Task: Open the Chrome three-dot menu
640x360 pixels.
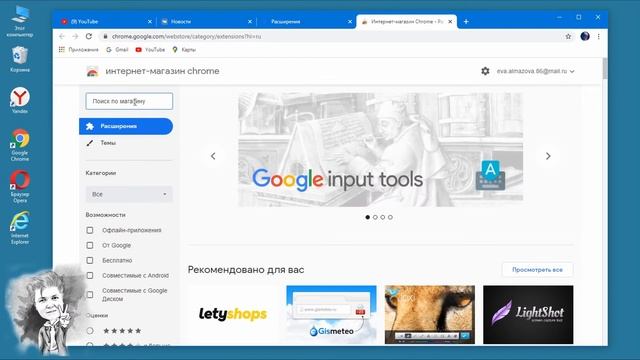Action: click(598, 36)
